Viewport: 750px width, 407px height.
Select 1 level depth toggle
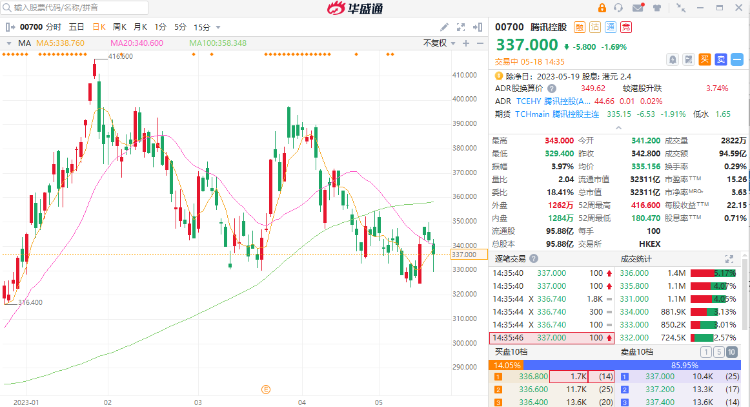point(706,352)
